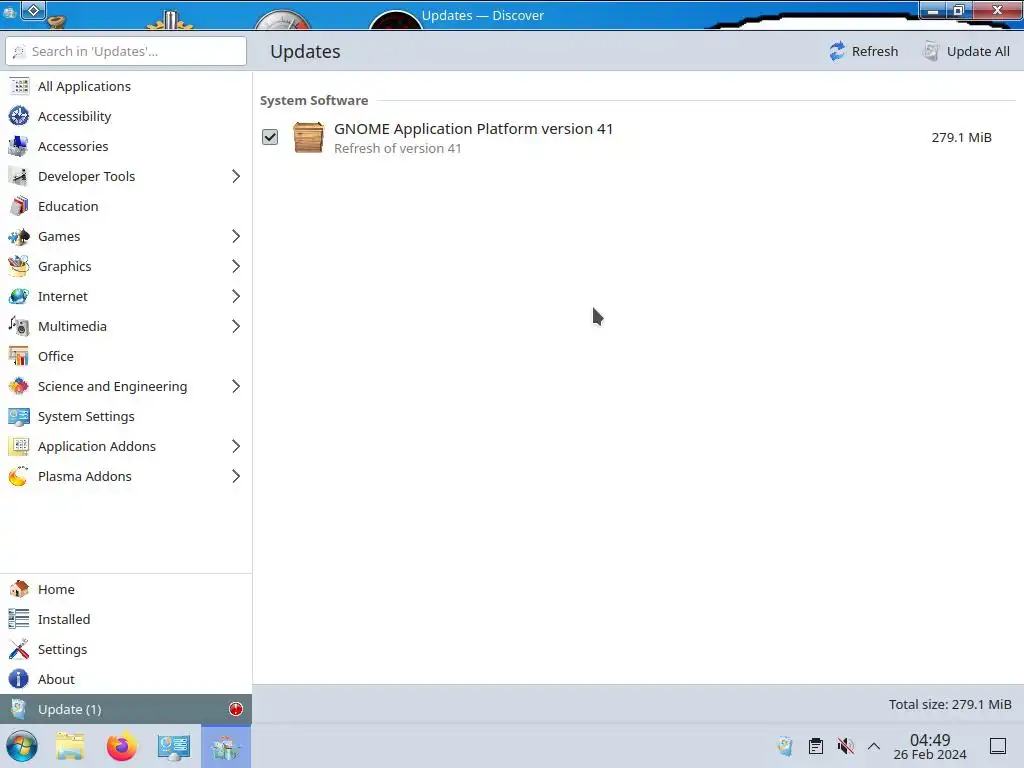This screenshot has width=1024, height=768.
Task: Show hidden system tray icons arrow
Action: click(874, 746)
